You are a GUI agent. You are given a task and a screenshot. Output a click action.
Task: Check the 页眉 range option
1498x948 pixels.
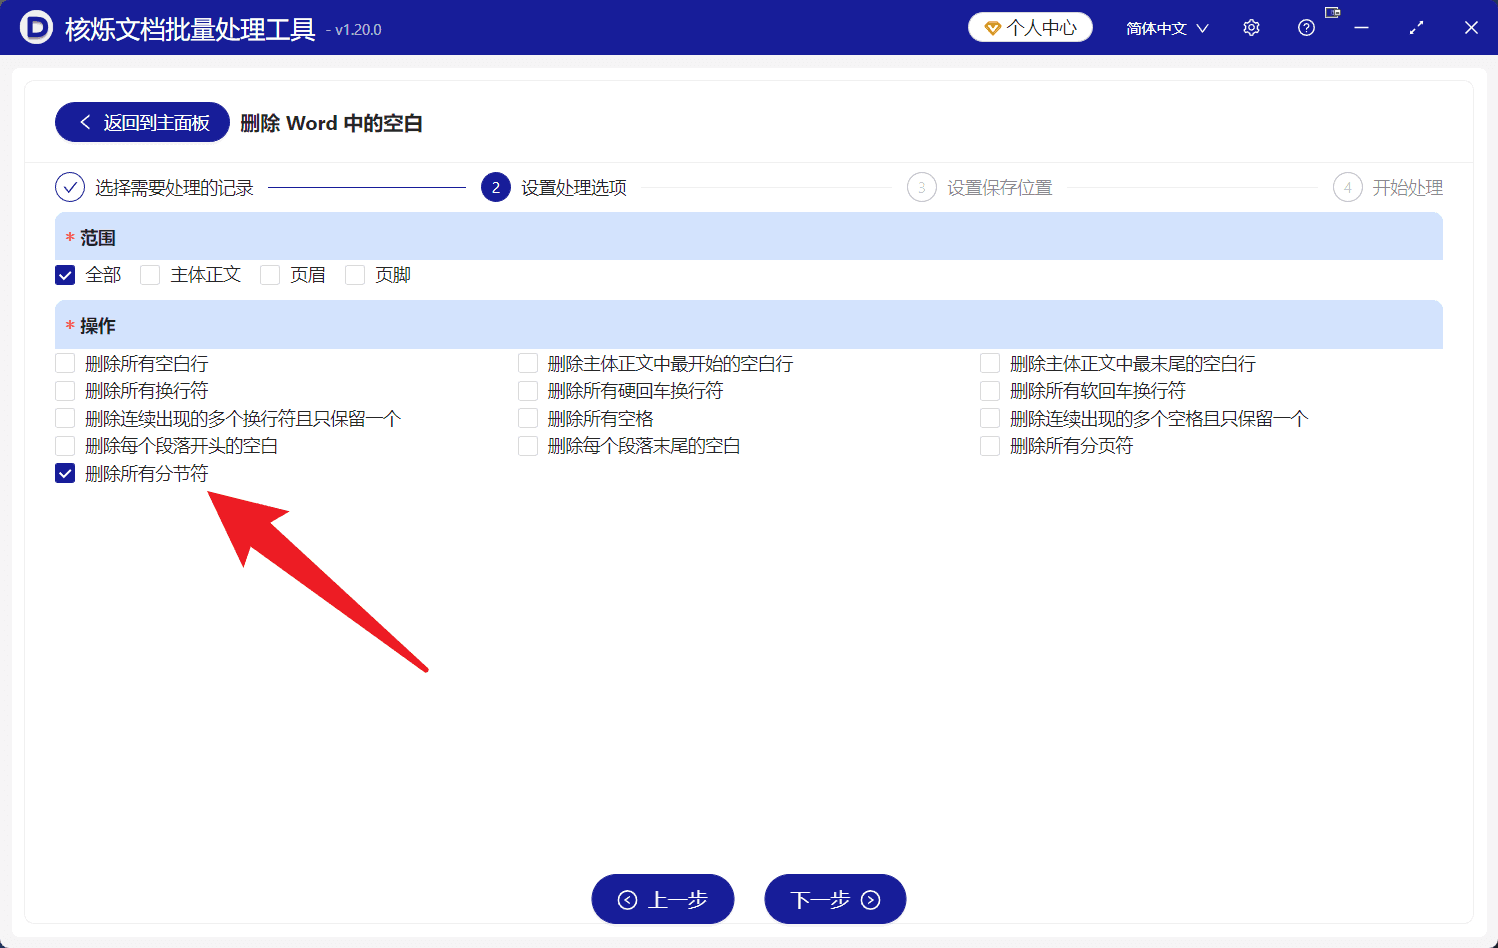(270, 274)
